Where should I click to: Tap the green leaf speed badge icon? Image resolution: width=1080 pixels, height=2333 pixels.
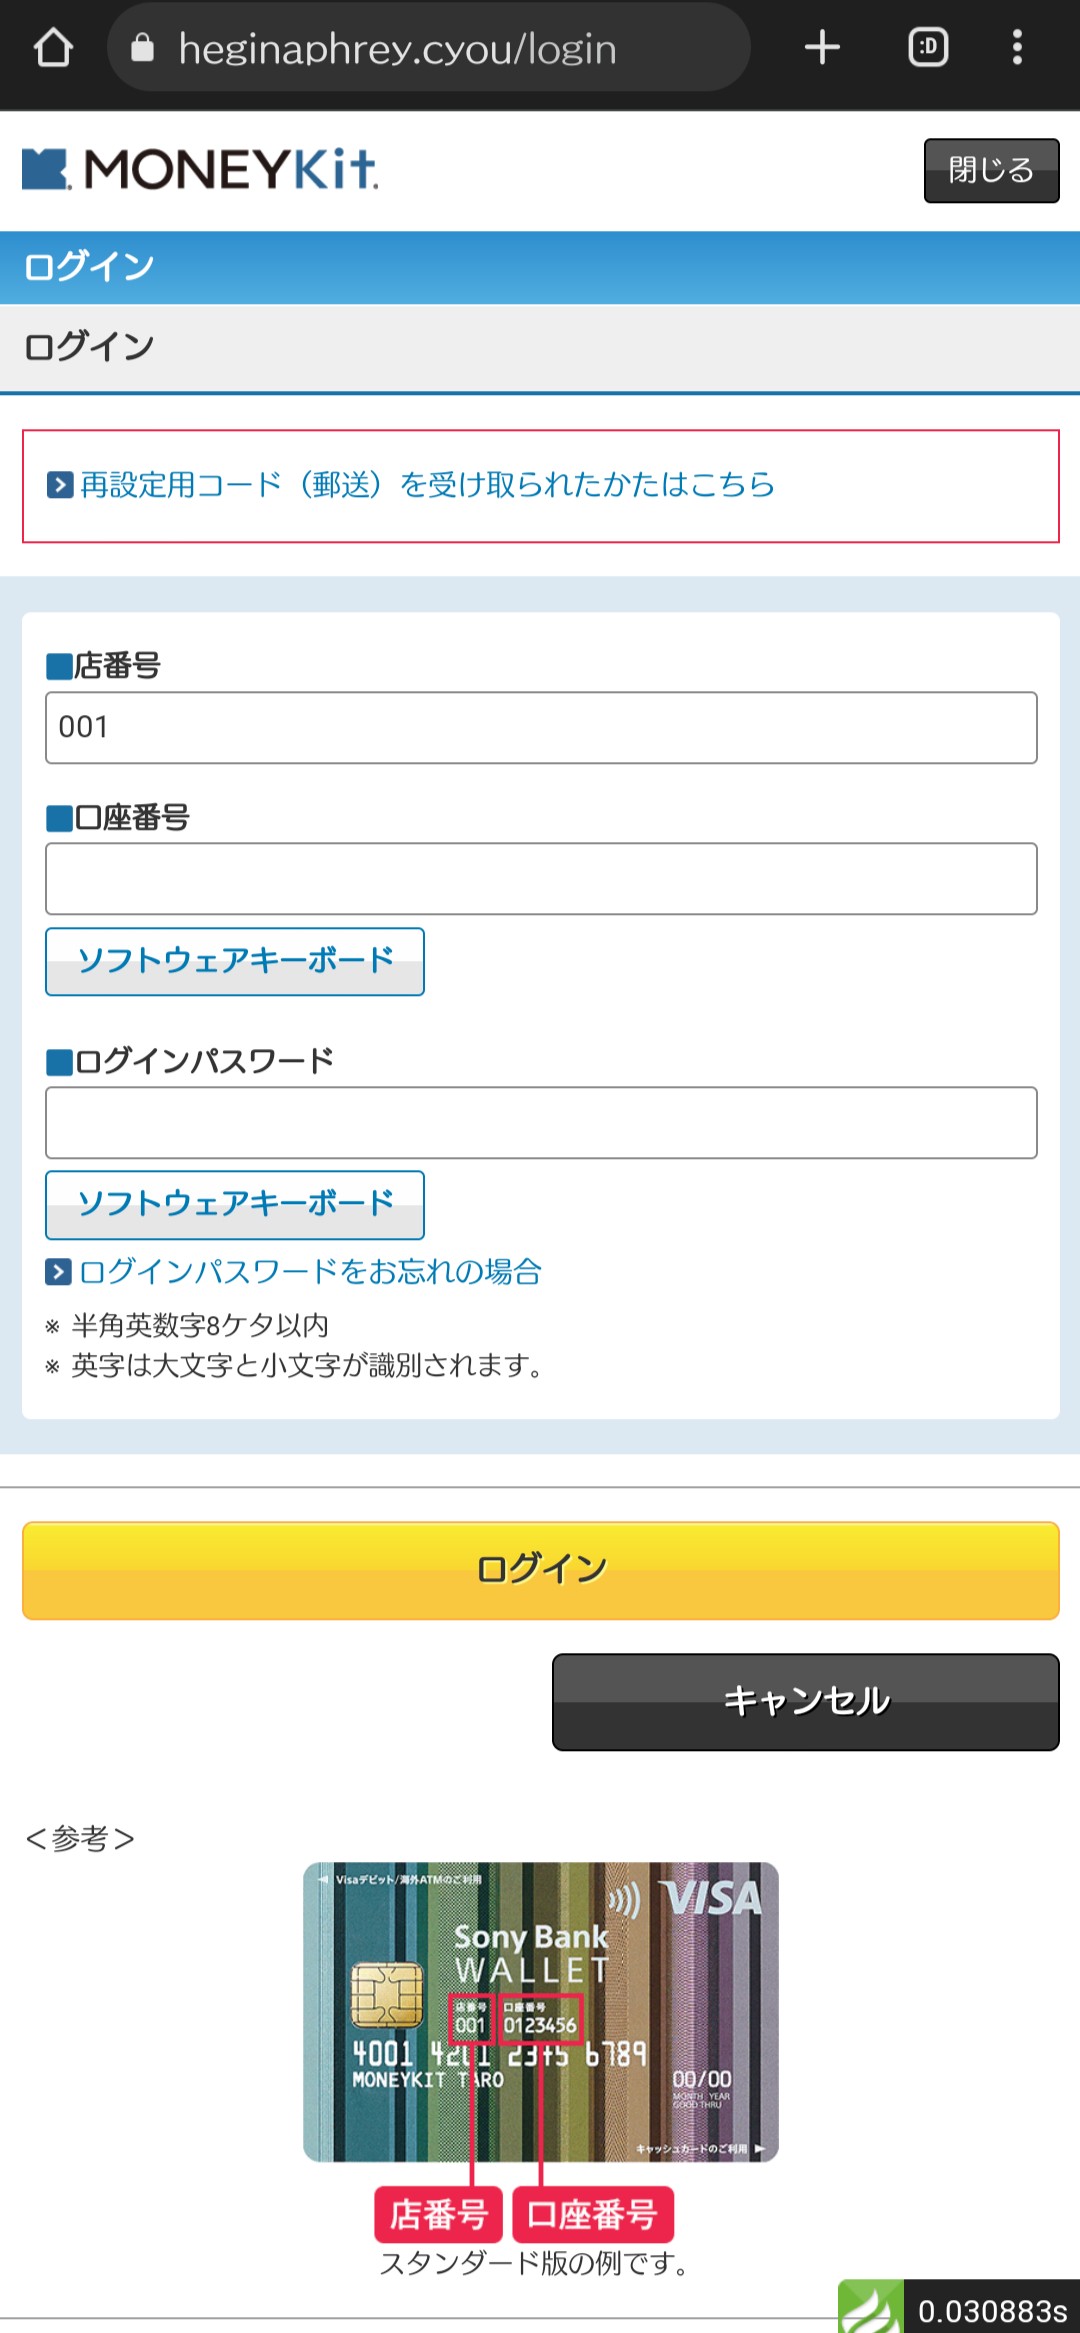(870, 2307)
